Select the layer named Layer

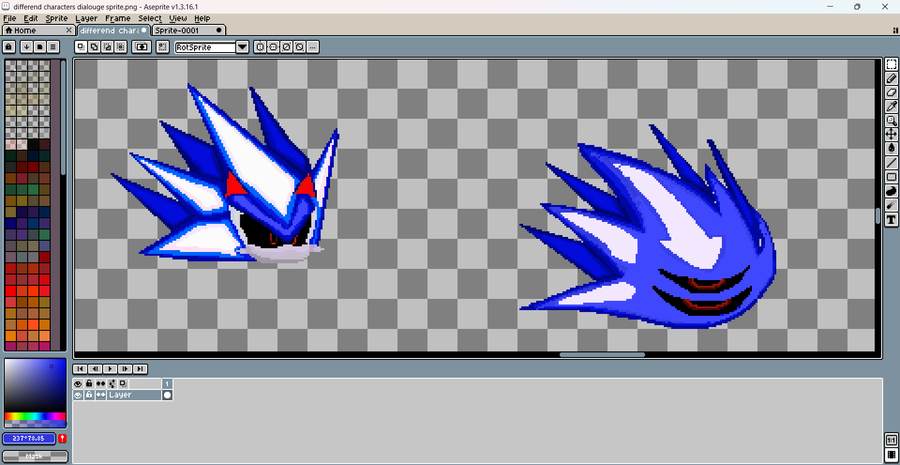pos(134,395)
